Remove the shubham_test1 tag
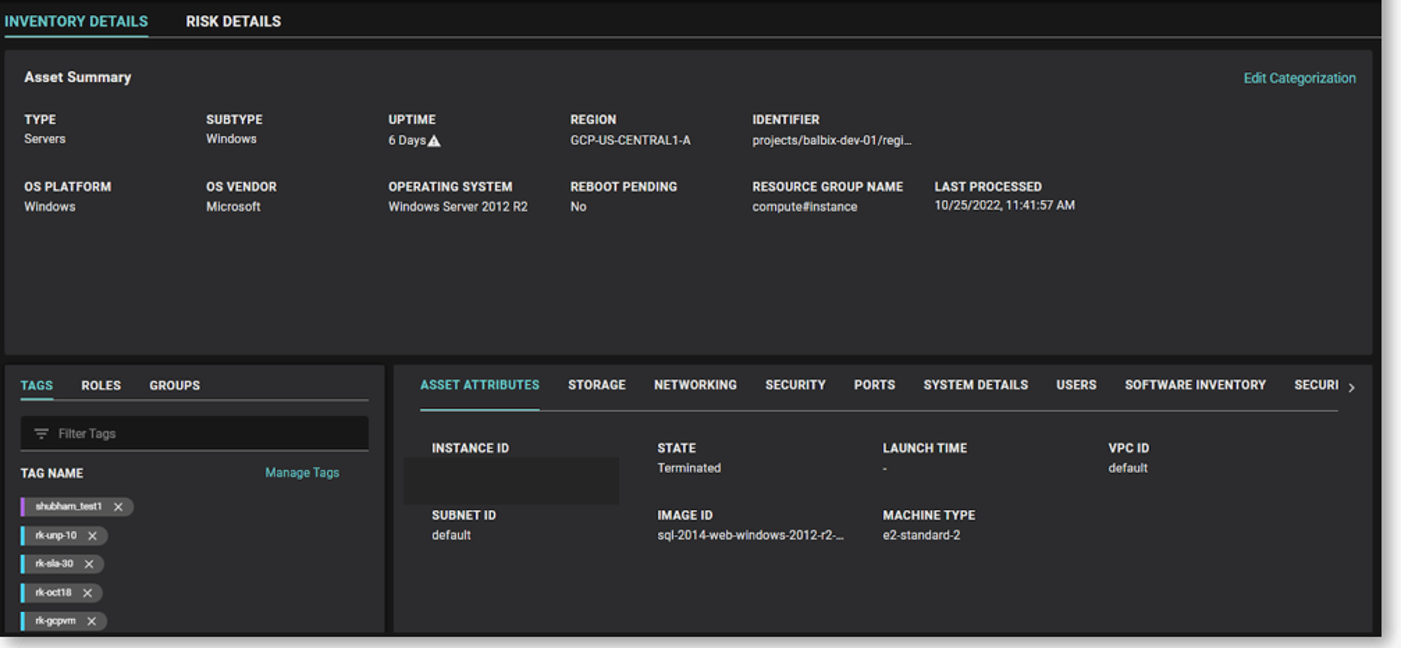 point(118,507)
